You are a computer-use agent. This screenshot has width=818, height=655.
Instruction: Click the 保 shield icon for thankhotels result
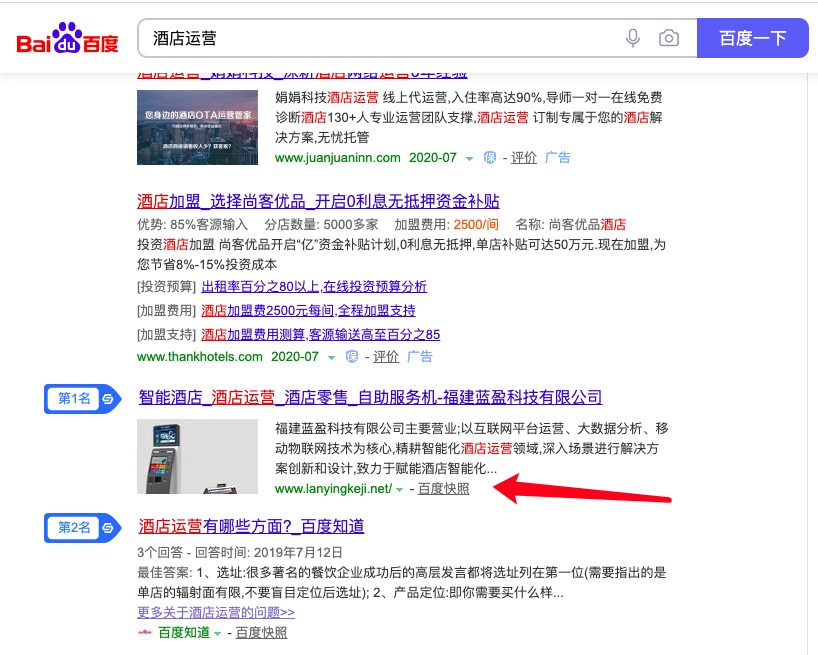(352, 357)
